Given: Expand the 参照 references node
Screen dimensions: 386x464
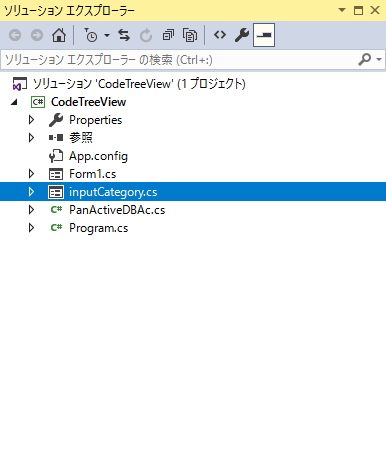Looking at the screenshot, I should [31, 138].
